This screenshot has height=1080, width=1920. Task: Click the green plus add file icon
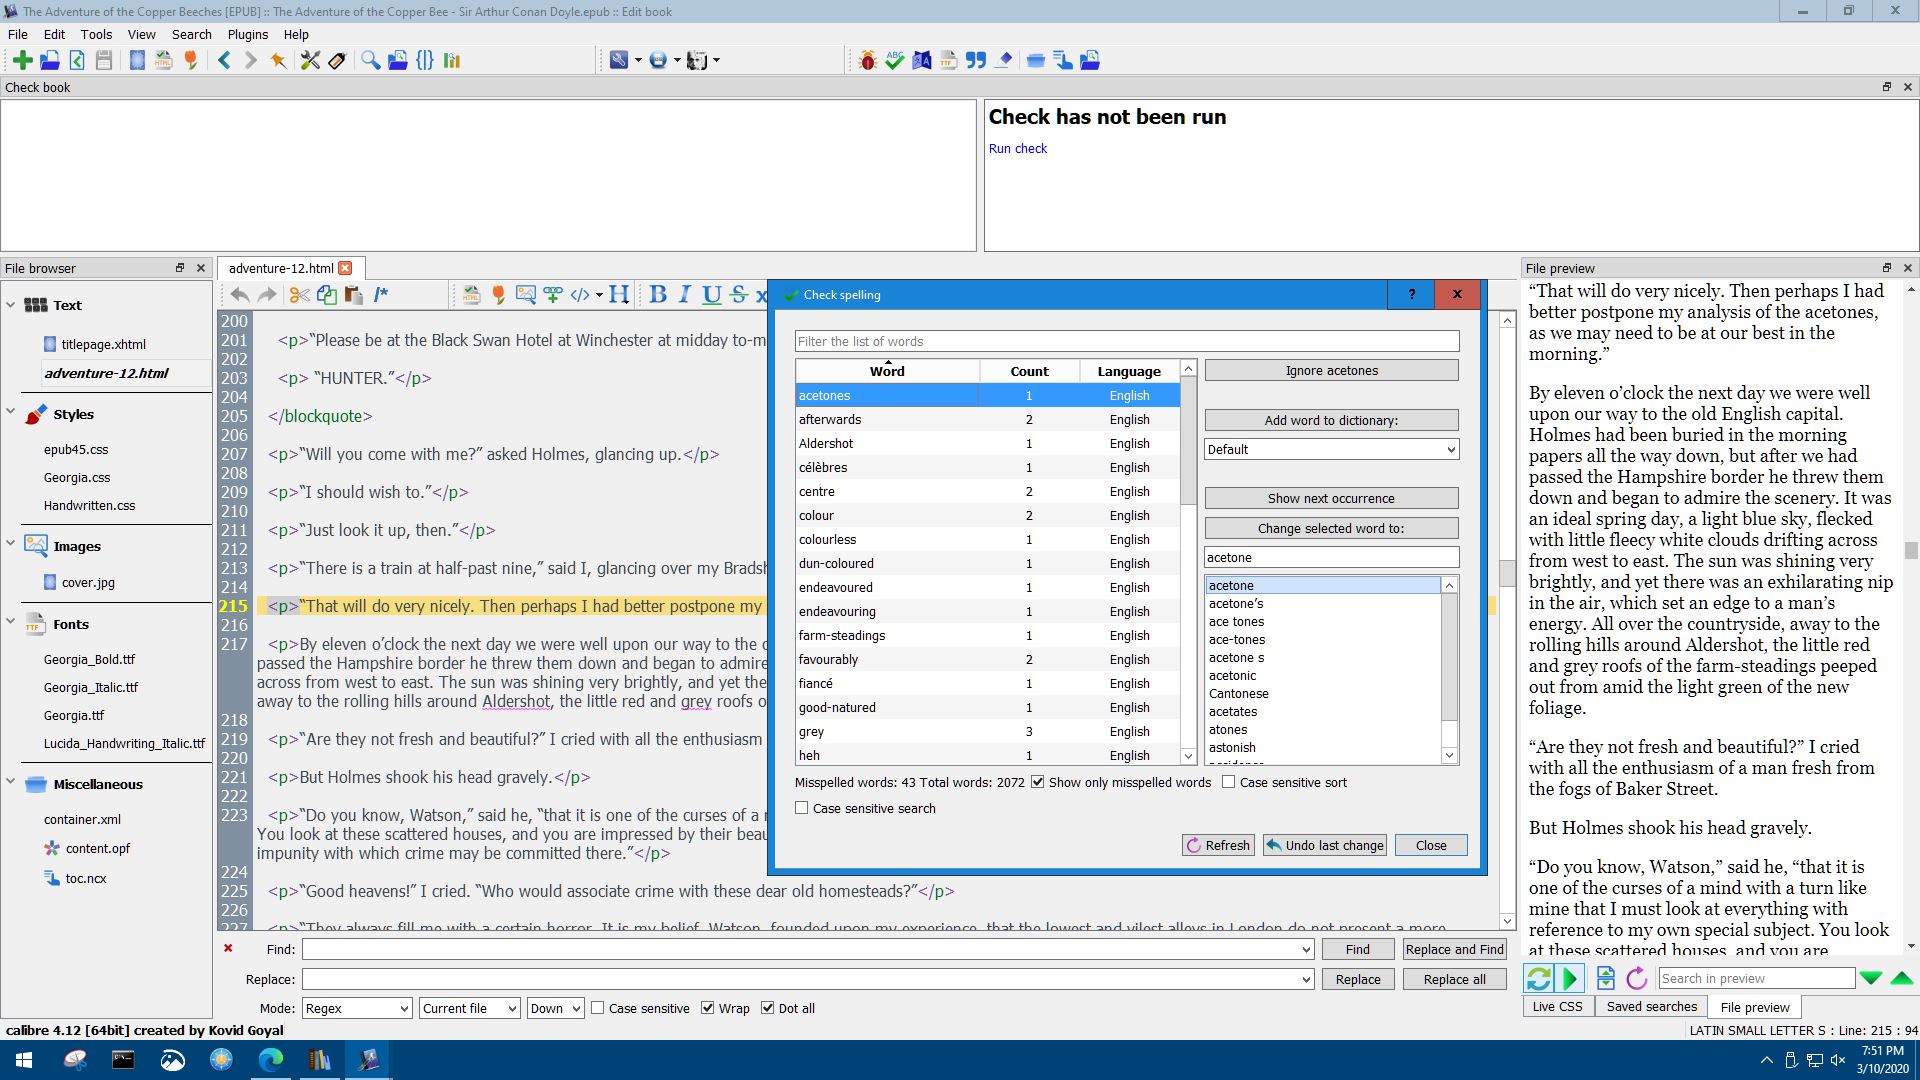coord(22,60)
